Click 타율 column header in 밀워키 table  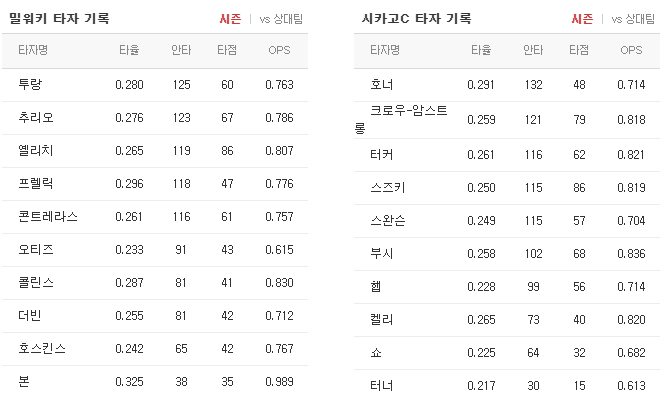(129, 50)
